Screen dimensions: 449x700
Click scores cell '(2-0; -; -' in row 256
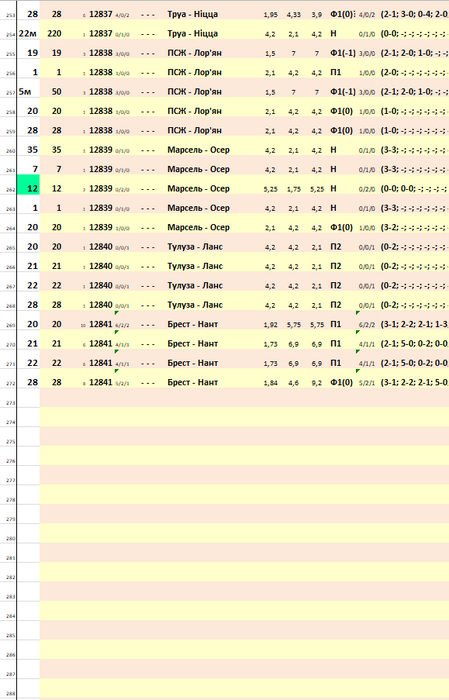point(414,72)
